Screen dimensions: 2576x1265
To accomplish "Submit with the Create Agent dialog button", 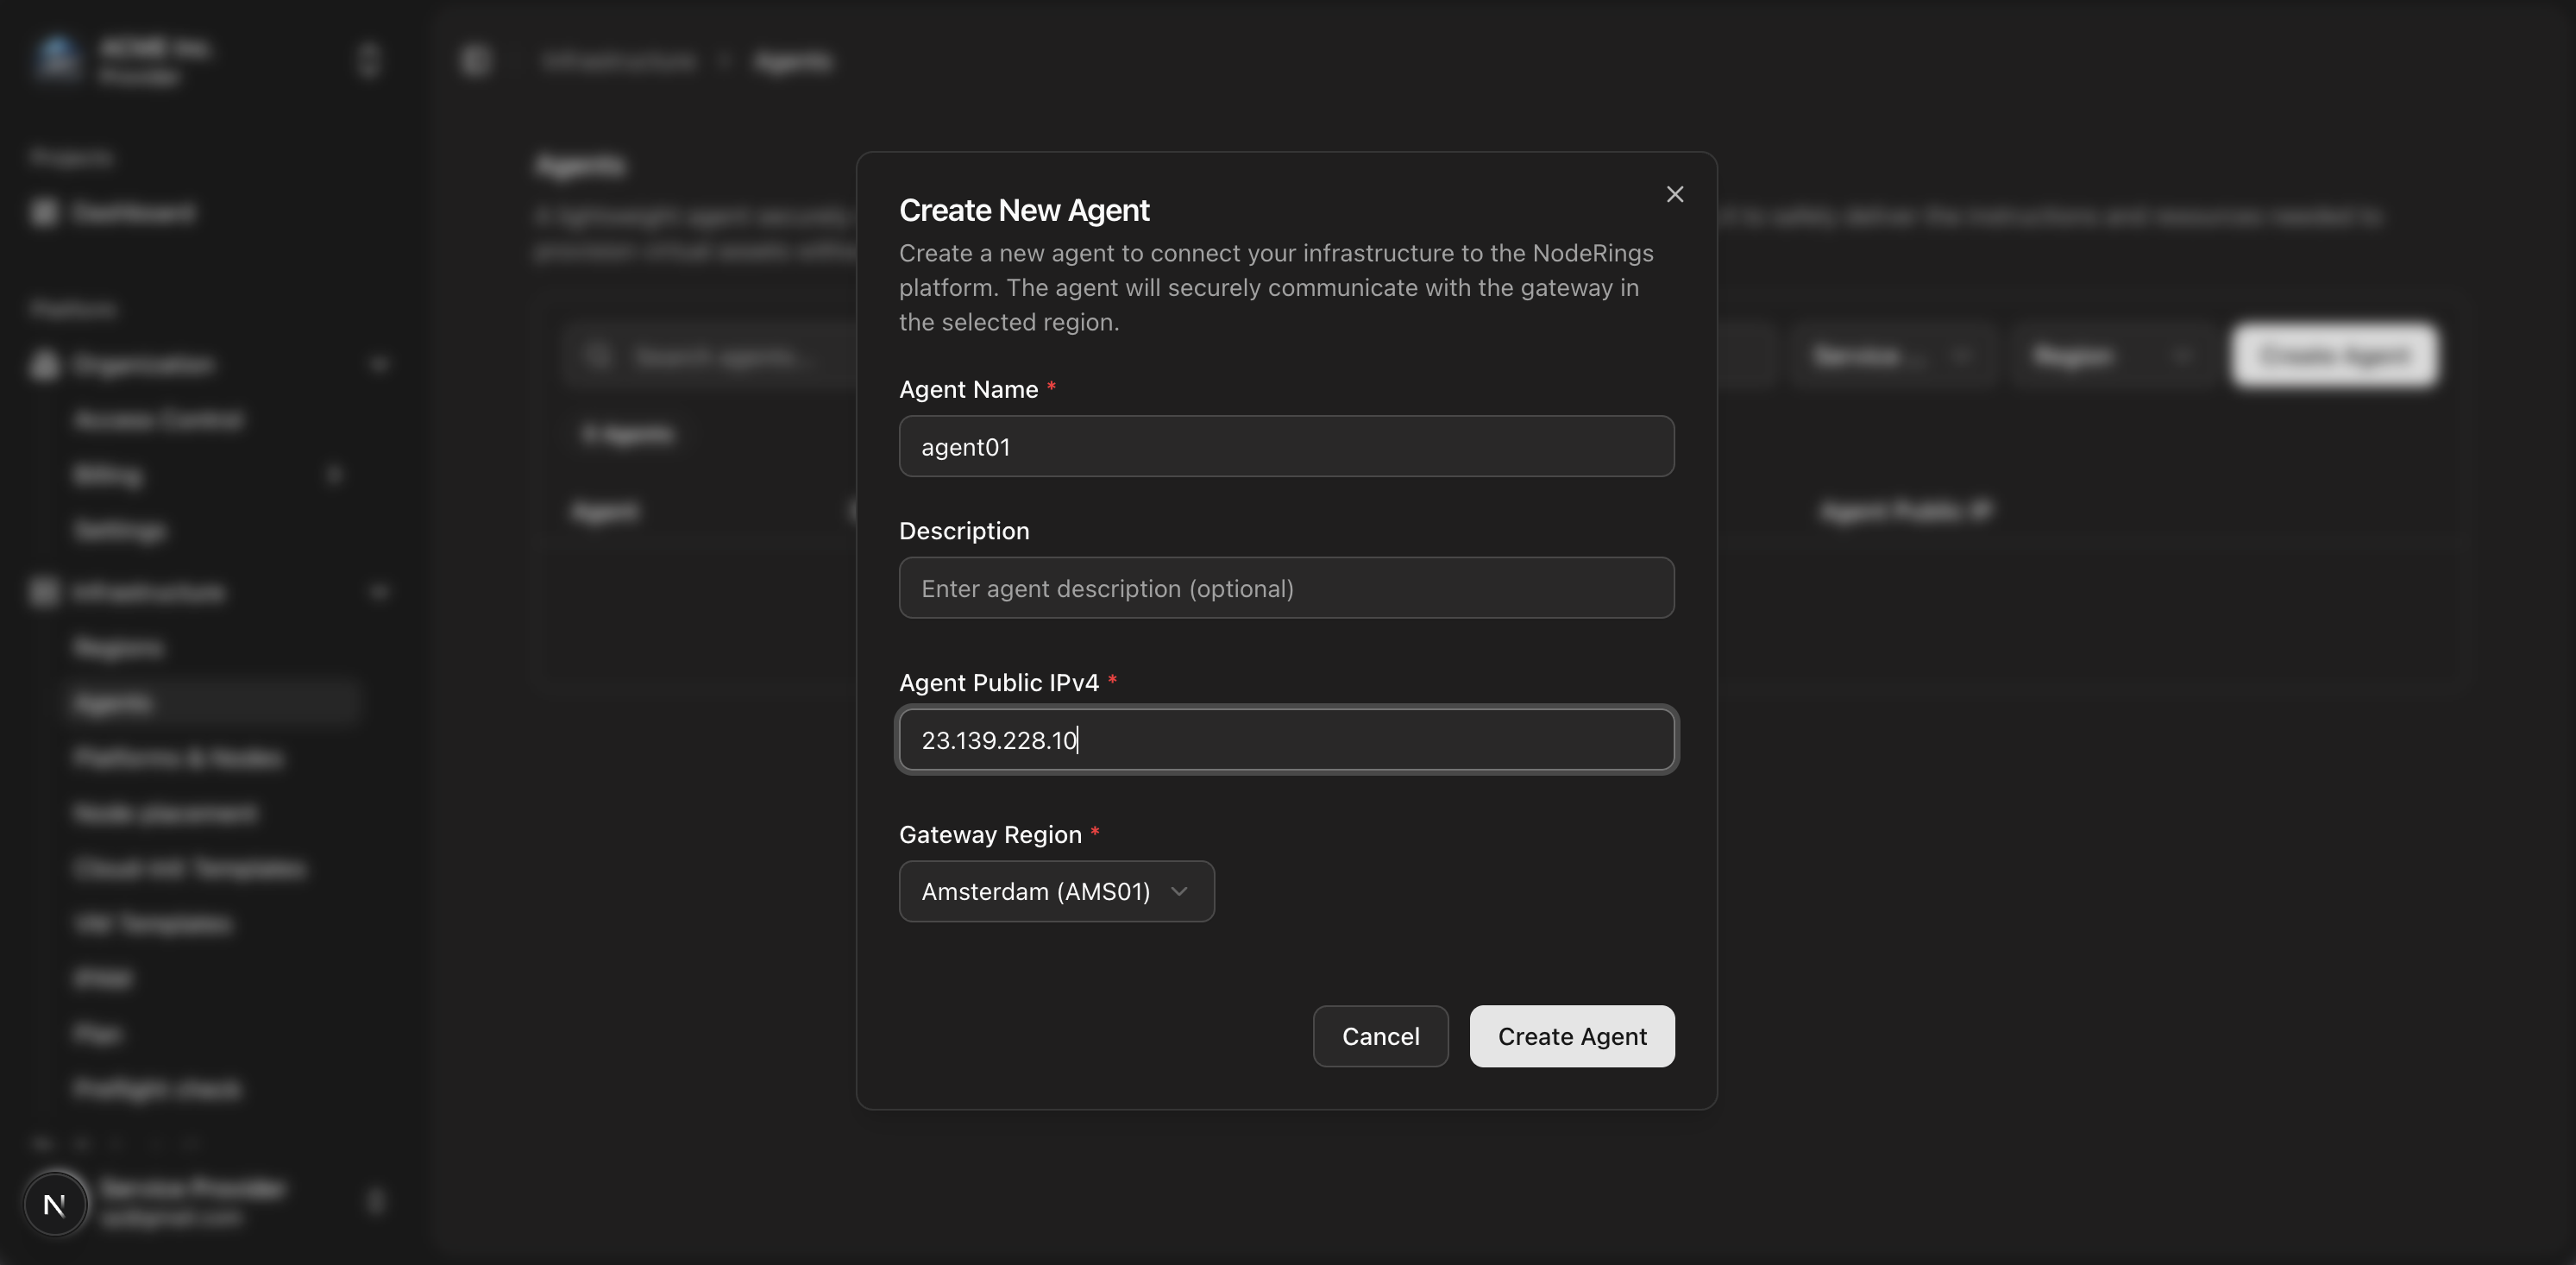I will tap(1572, 1036).
